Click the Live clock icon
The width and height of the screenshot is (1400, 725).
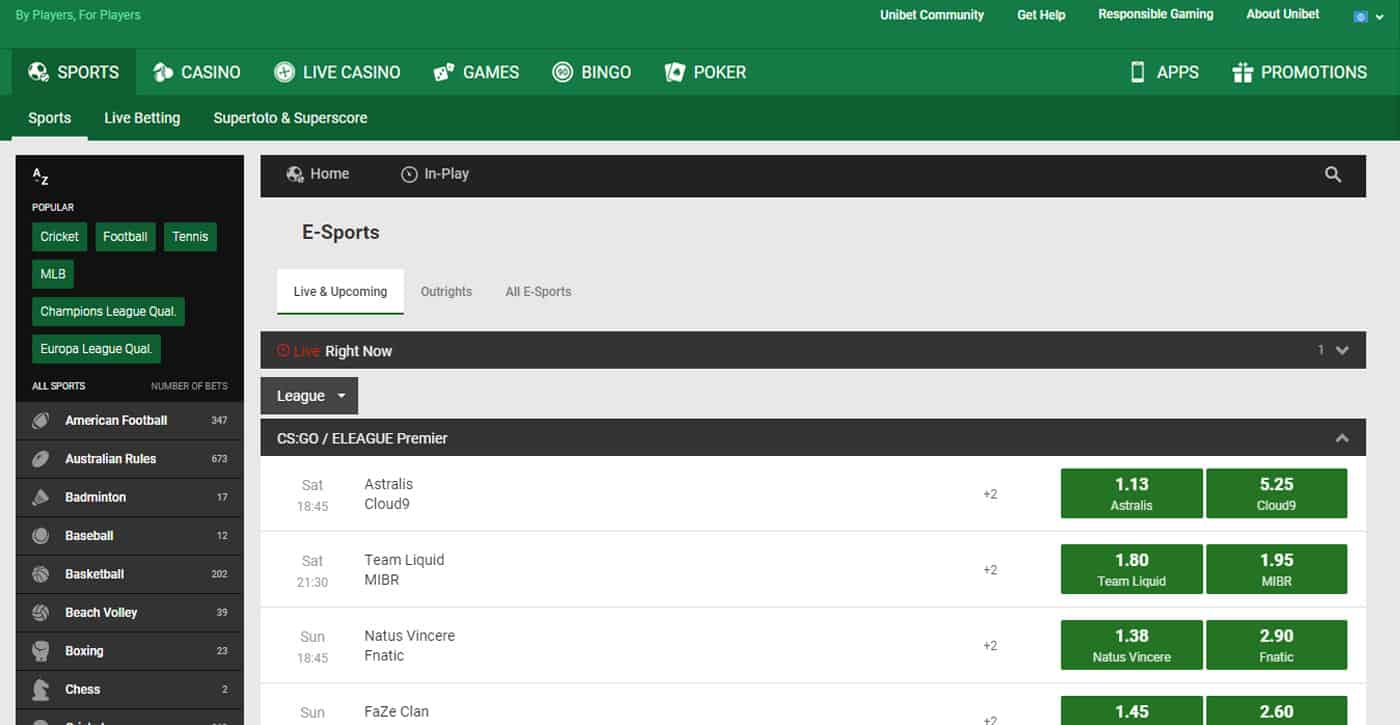point(283,351)
